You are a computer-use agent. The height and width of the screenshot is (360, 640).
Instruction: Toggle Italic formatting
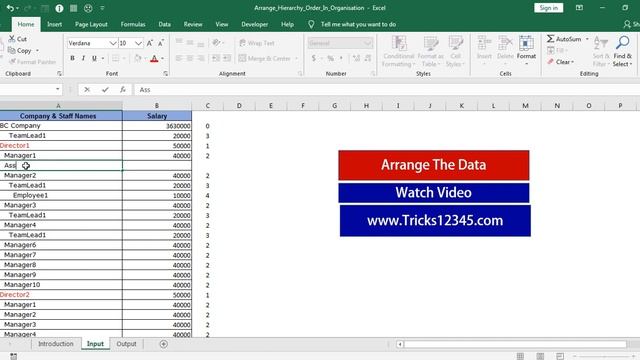83,58
